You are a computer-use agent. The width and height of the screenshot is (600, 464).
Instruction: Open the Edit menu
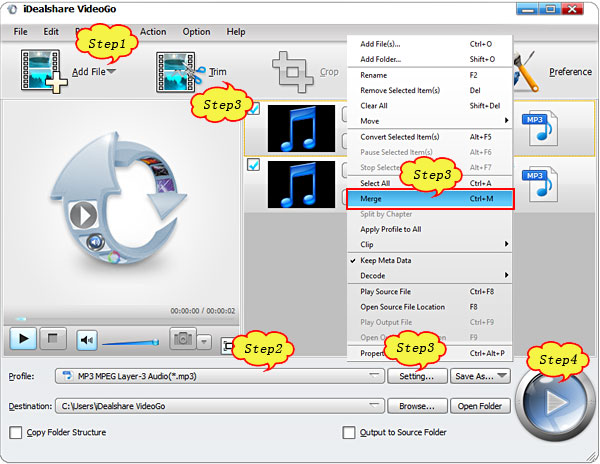(51, 32)
